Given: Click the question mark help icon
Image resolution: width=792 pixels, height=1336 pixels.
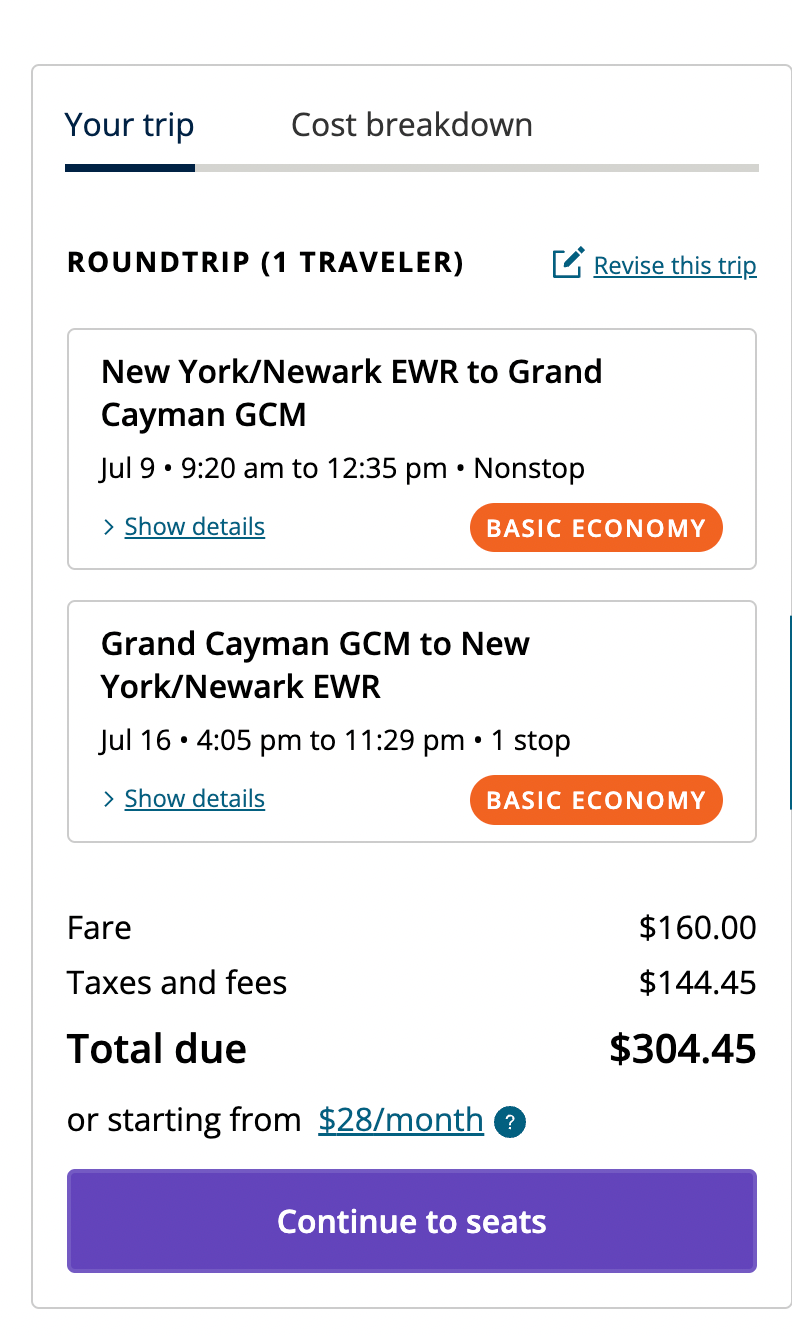Looking at the screenshot, I should pyautogui.click(x=510, y=1122).
